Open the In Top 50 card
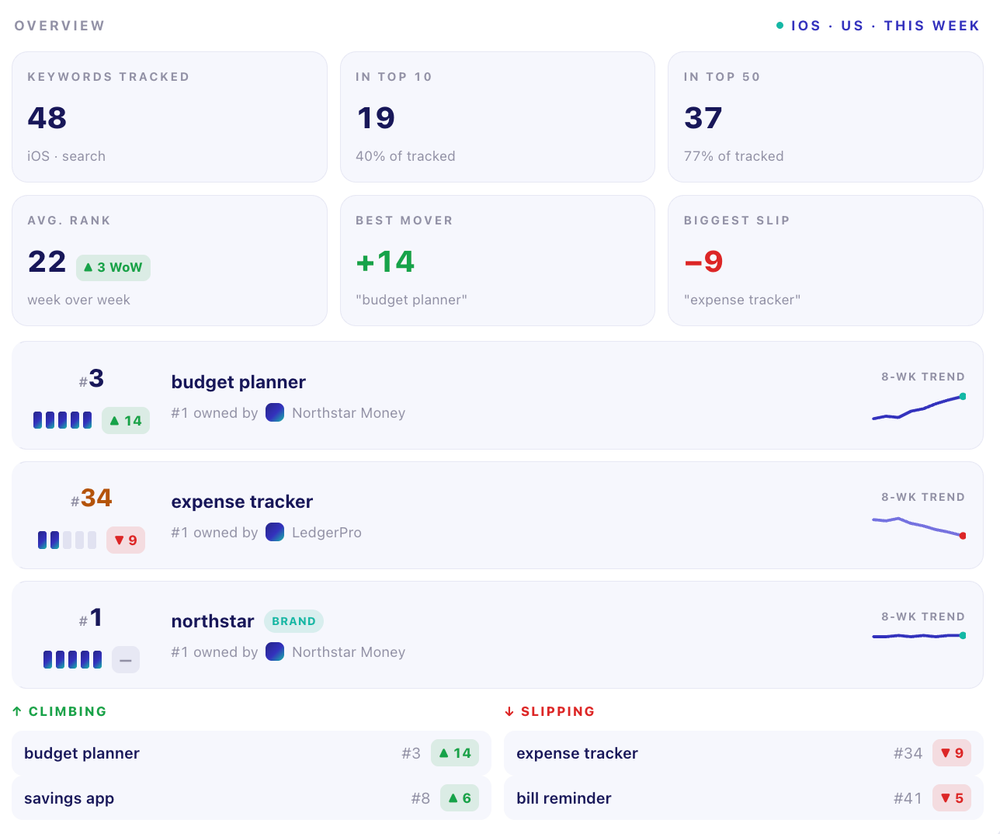 click(825, 117)
